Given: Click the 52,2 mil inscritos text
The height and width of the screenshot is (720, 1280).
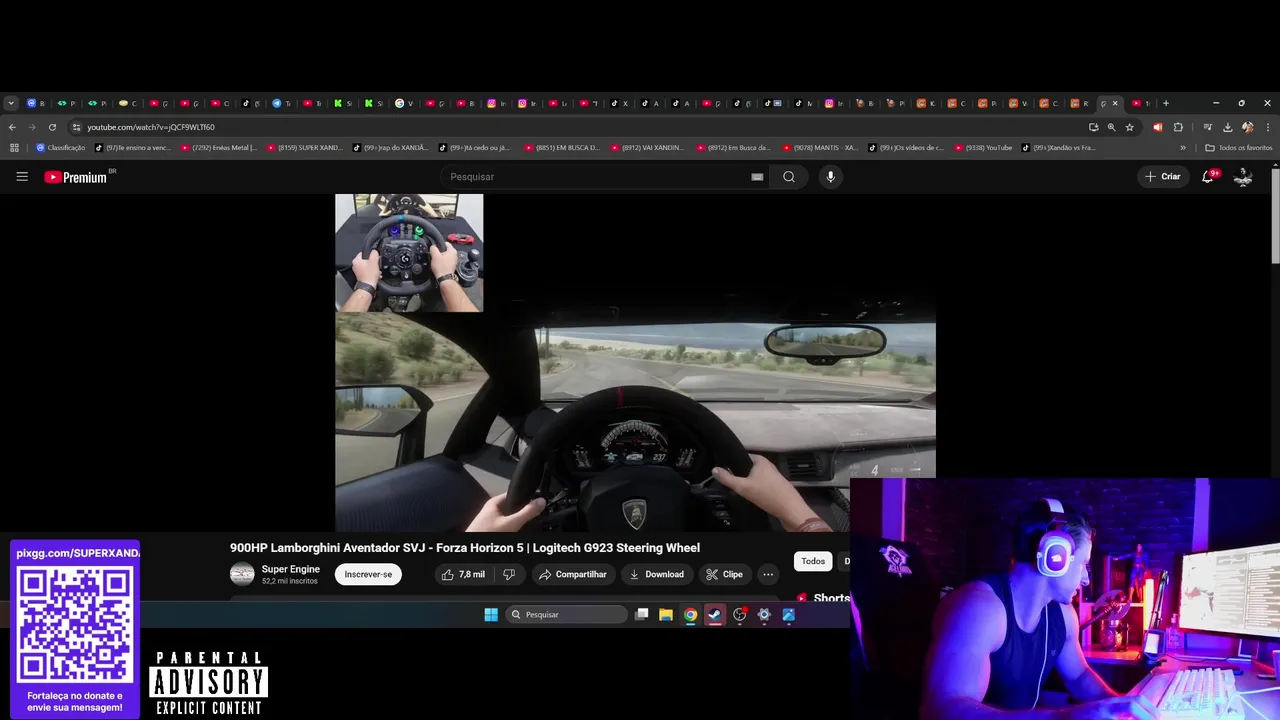Looking at the screenshot, I should click(x=290, y=581).
